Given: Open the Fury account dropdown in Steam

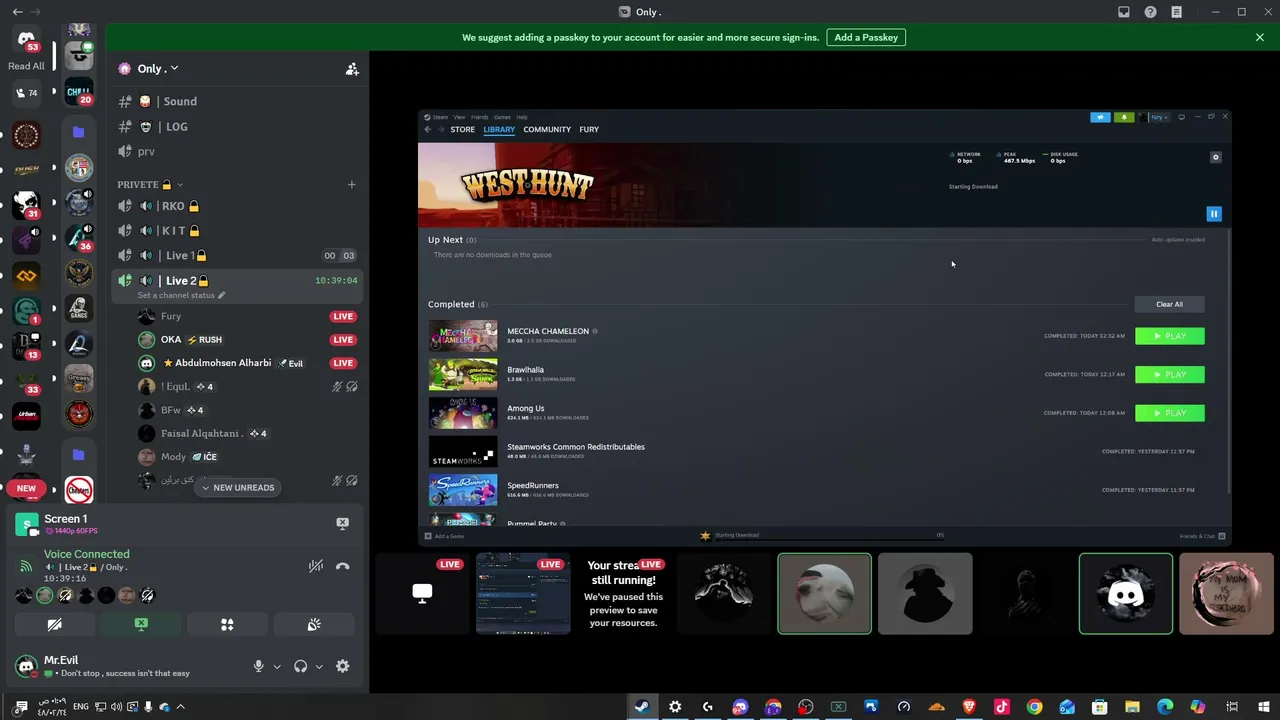Looking at the screenshot, I should (1158, 117).
